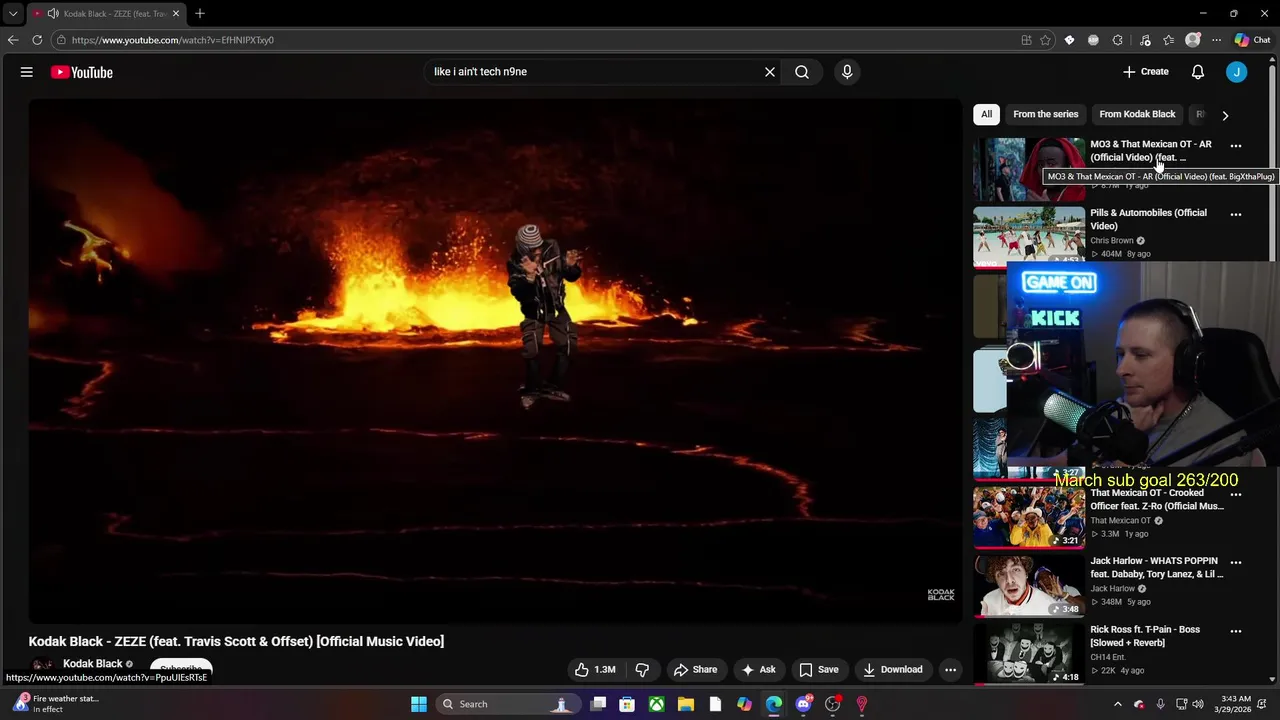This screenshot has width=1280, height=720.
Task: View site information lock icon in address bar
Action: point(61,40)
